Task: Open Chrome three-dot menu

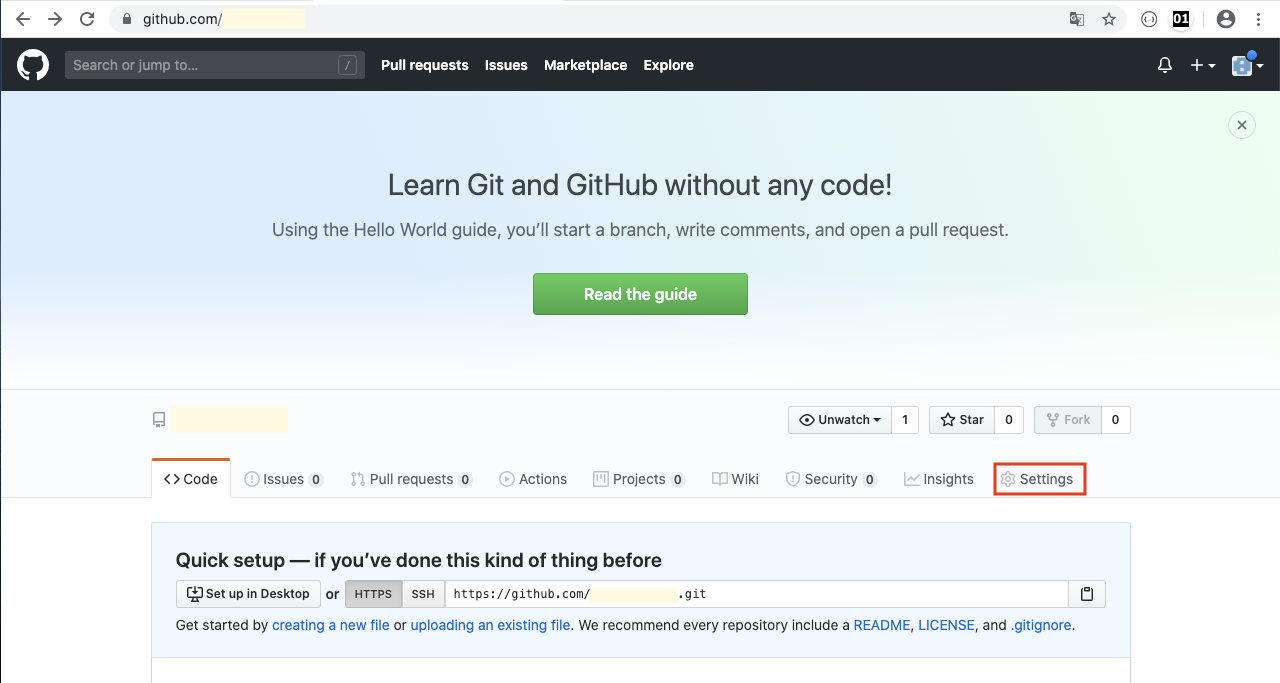Action: click(x=1258, y=19)
